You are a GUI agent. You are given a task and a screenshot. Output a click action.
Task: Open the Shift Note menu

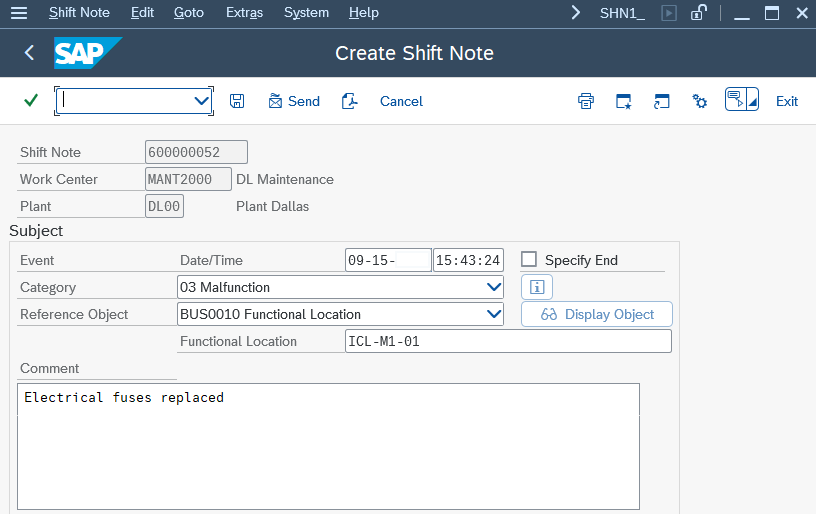(79, 12)
